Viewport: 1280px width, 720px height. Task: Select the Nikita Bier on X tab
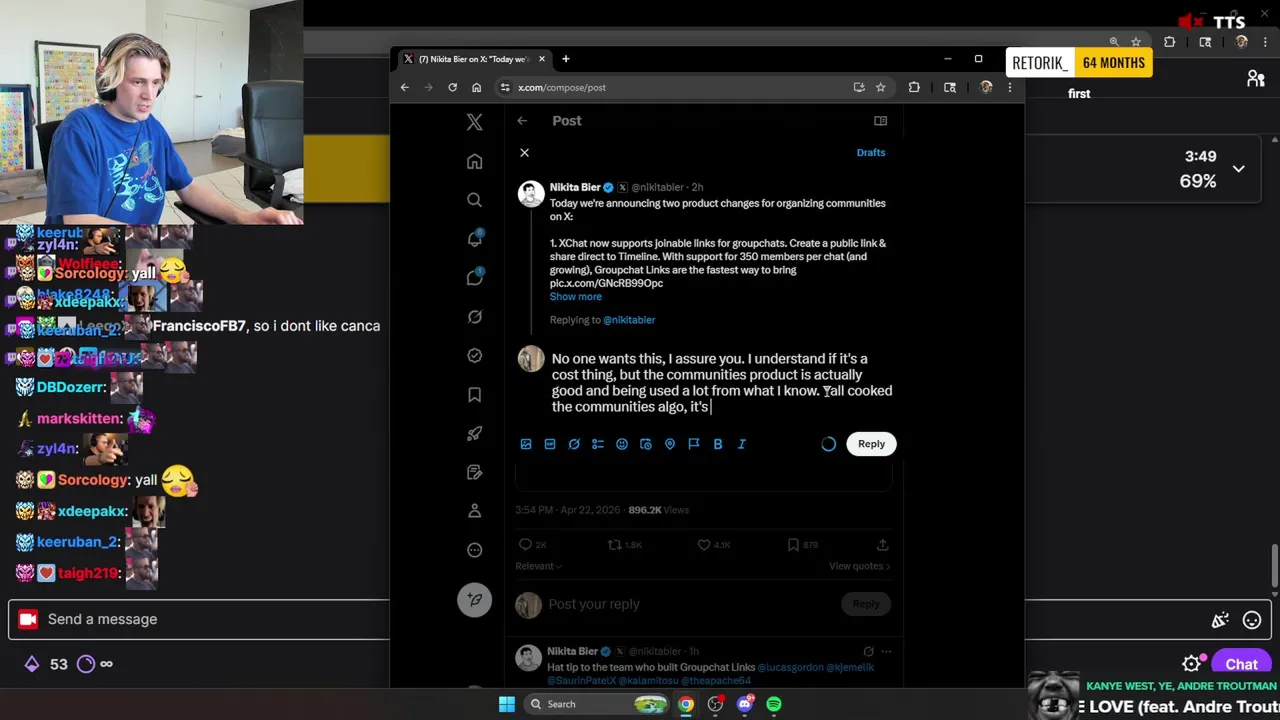(x=473, y=59)
